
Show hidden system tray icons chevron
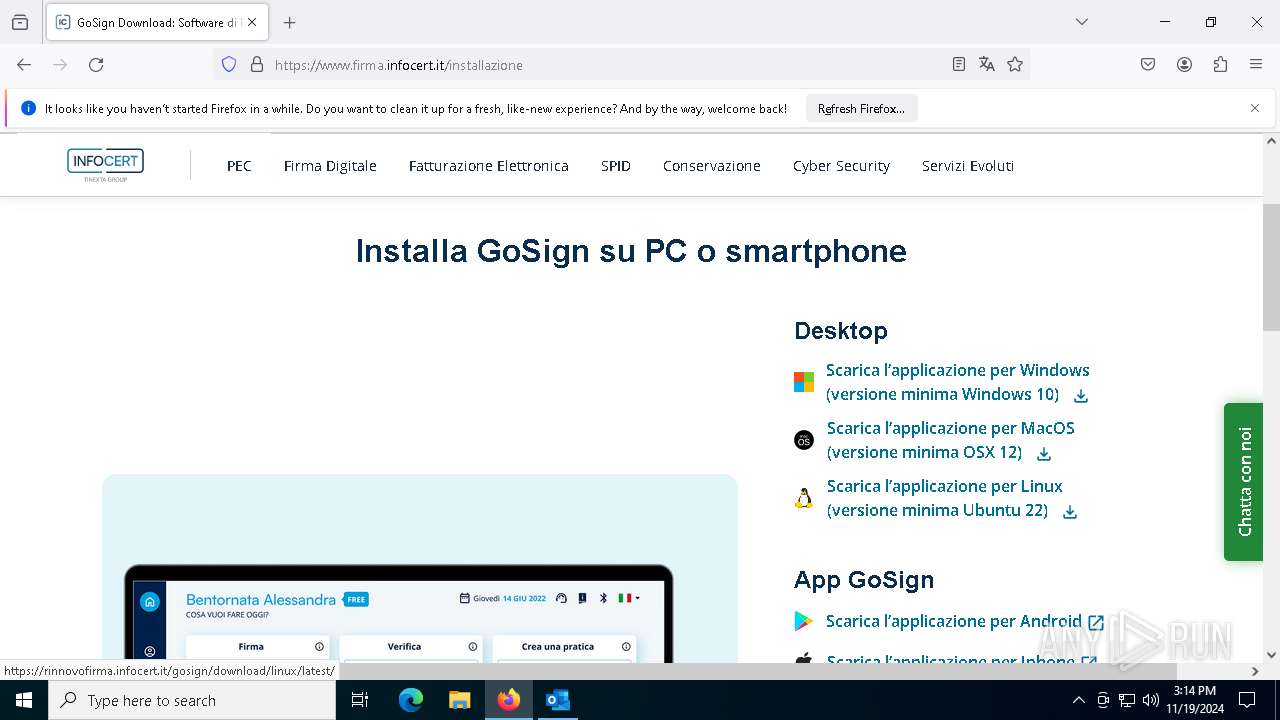(1078, 700)
